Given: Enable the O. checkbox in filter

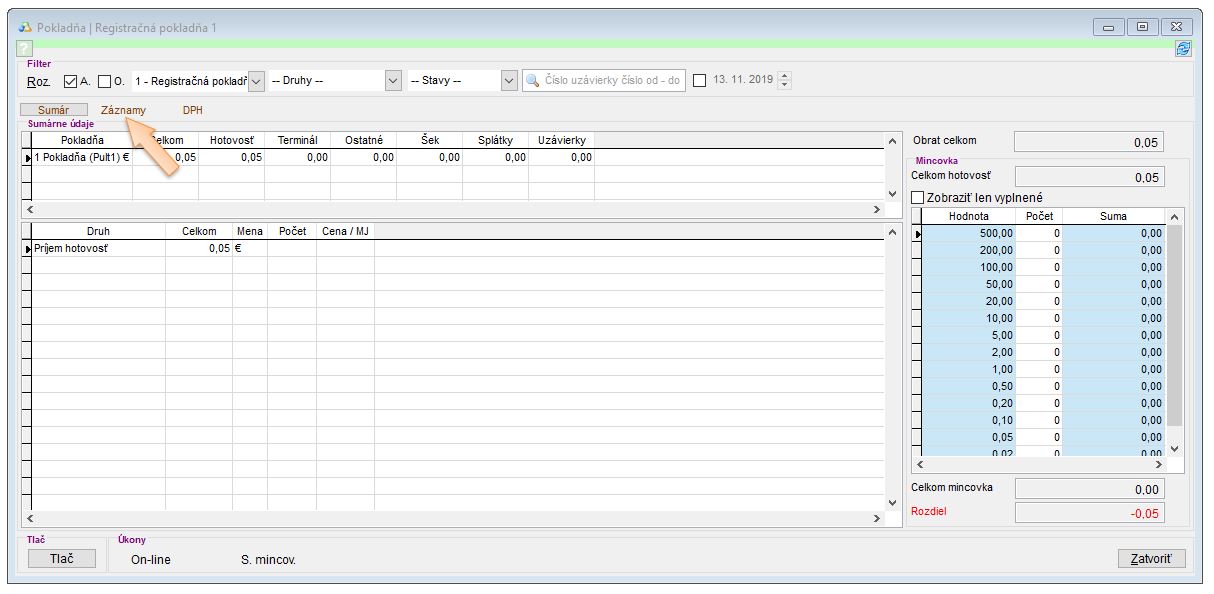Looking at the screenshot, I should [105, 81].
